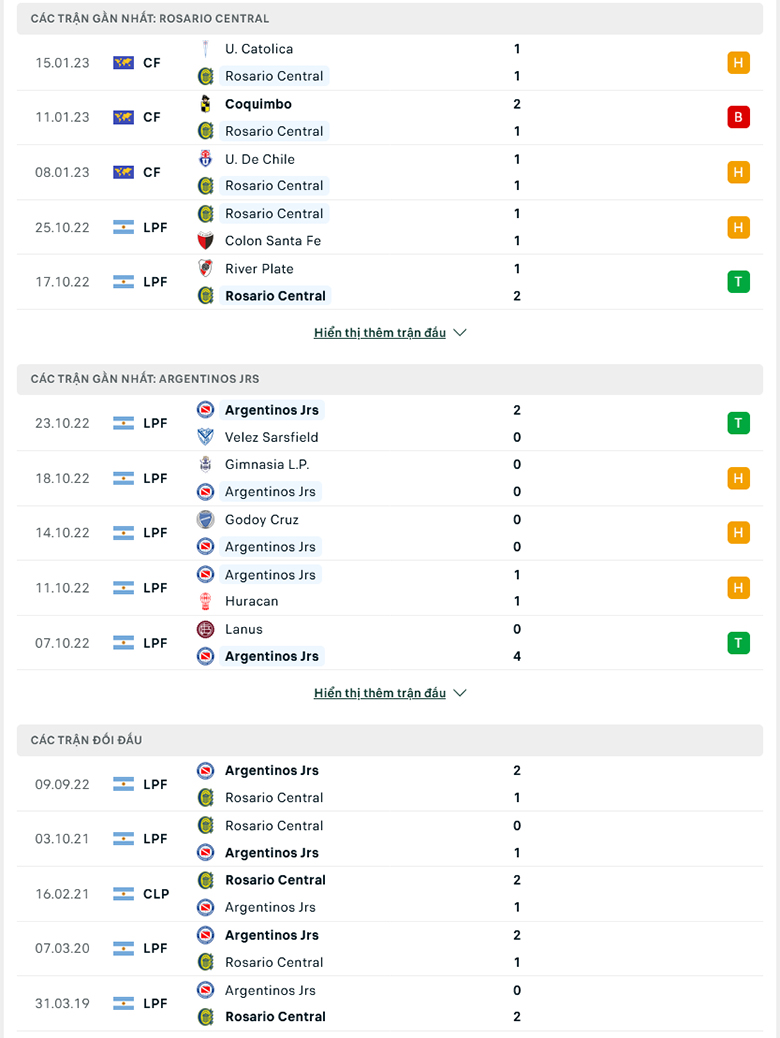Expand more matches under Rosario Central section
This screenshot has height=1038, width=780.
click(x=380, y=333)
